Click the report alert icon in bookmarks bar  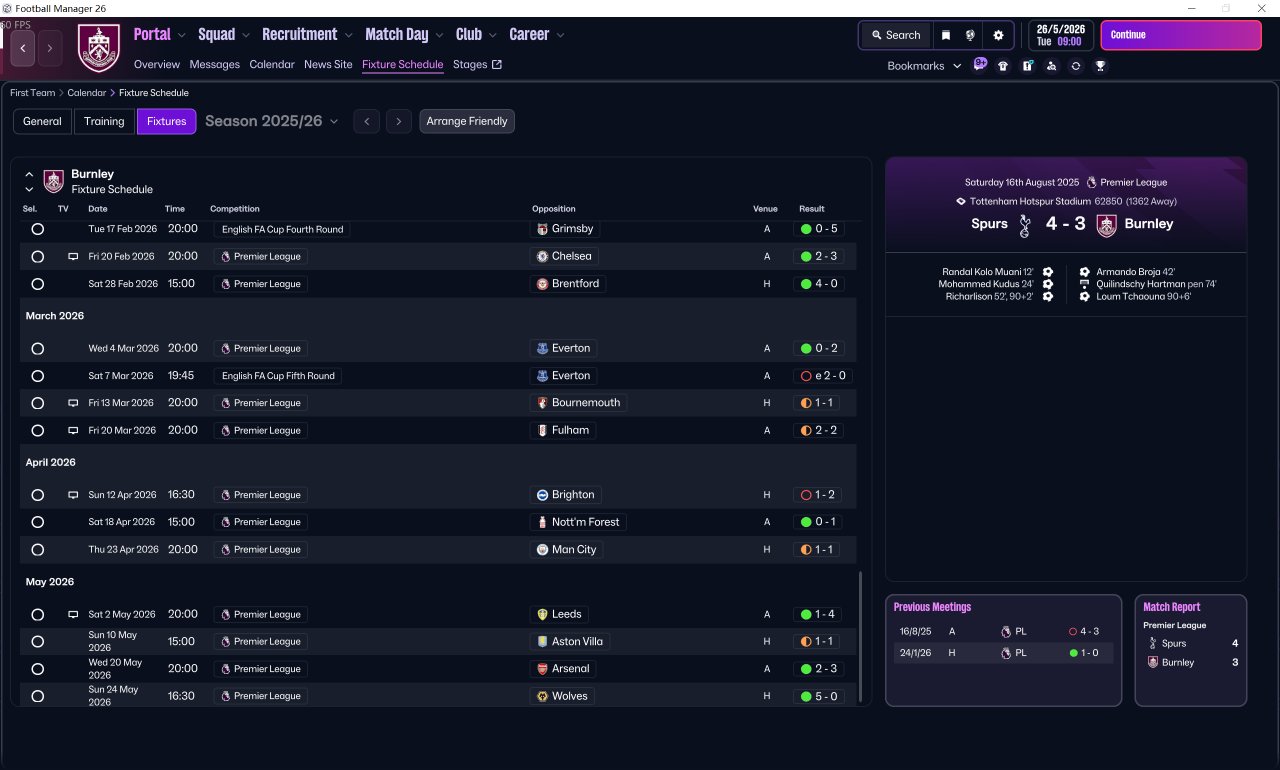point(1027,66)
